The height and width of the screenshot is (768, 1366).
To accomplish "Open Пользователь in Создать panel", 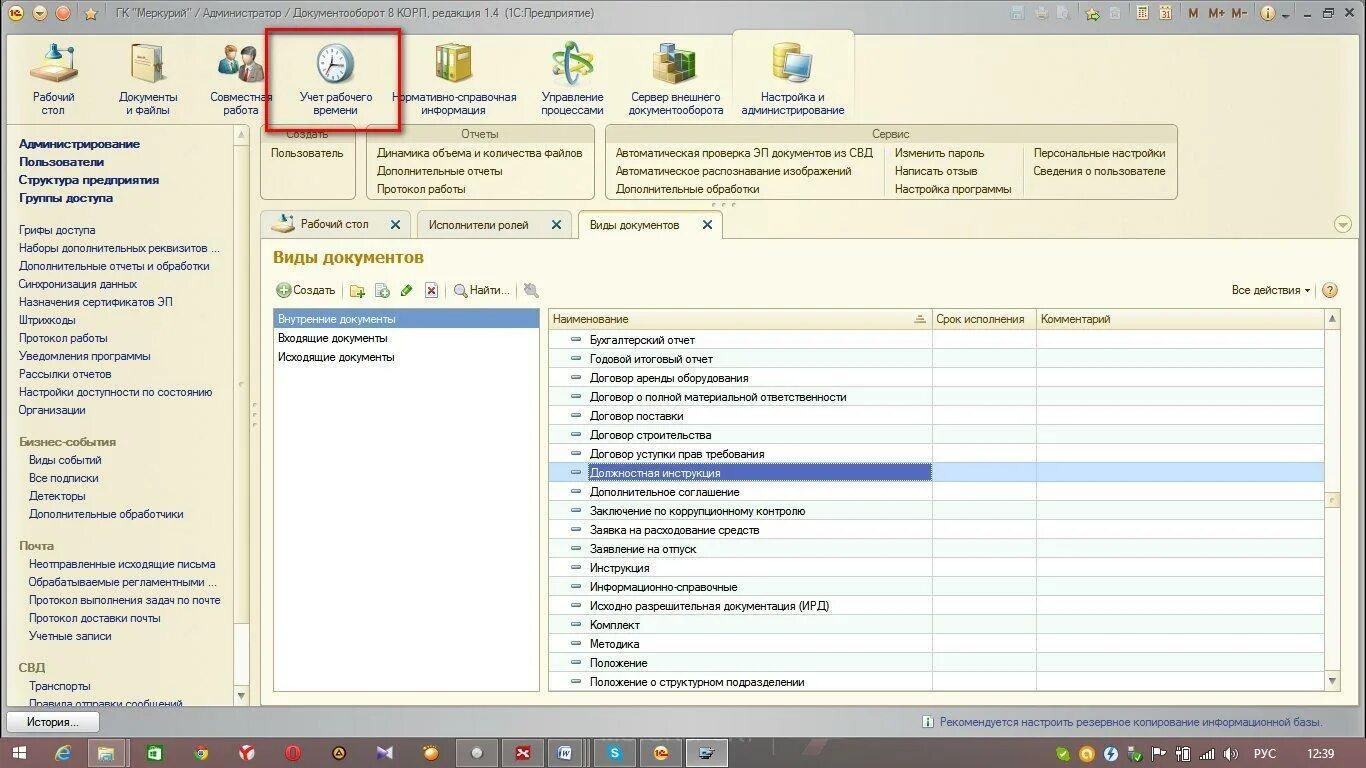I will (x=307, y=153).
